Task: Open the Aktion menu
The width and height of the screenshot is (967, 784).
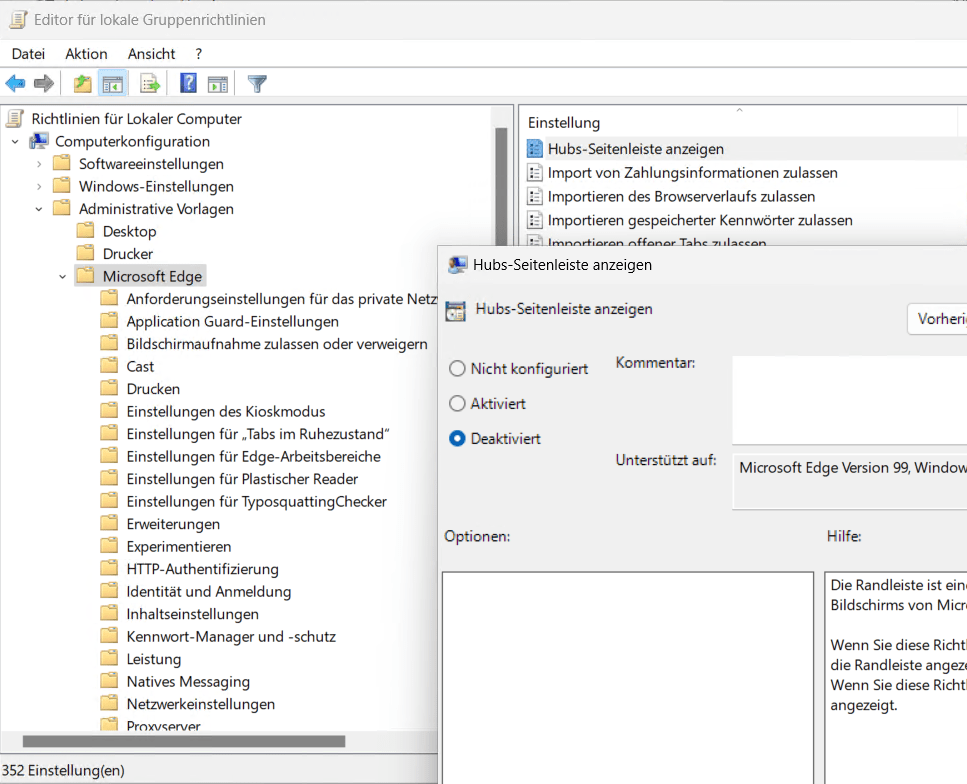Action: point(86,54)
